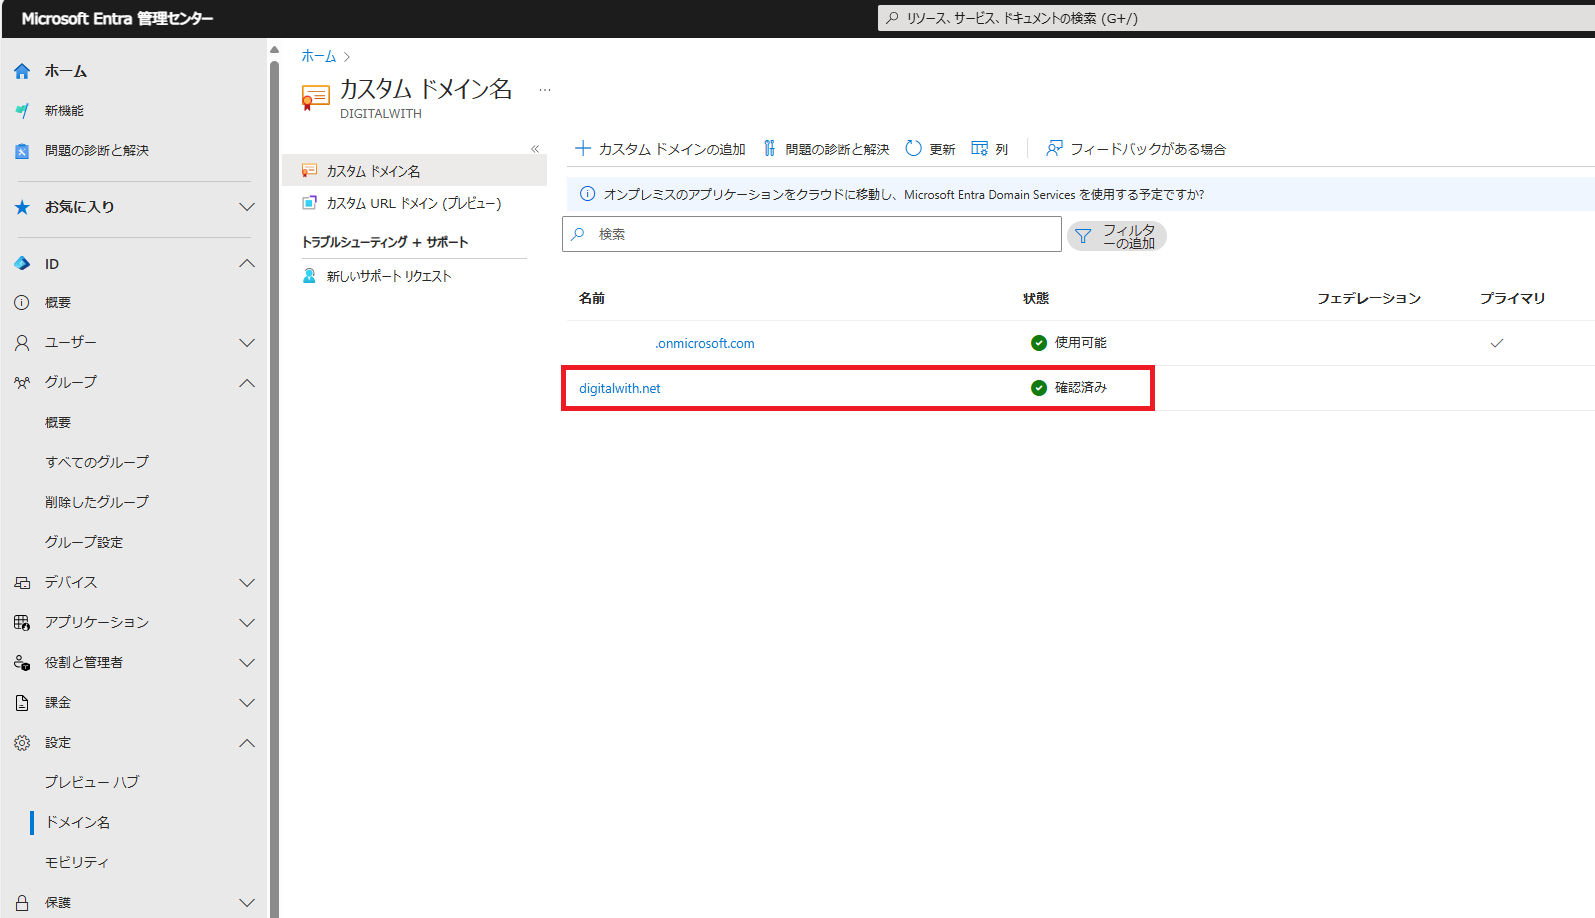
Task: Expand the 保護 section chevron
Action: point(247,903)
